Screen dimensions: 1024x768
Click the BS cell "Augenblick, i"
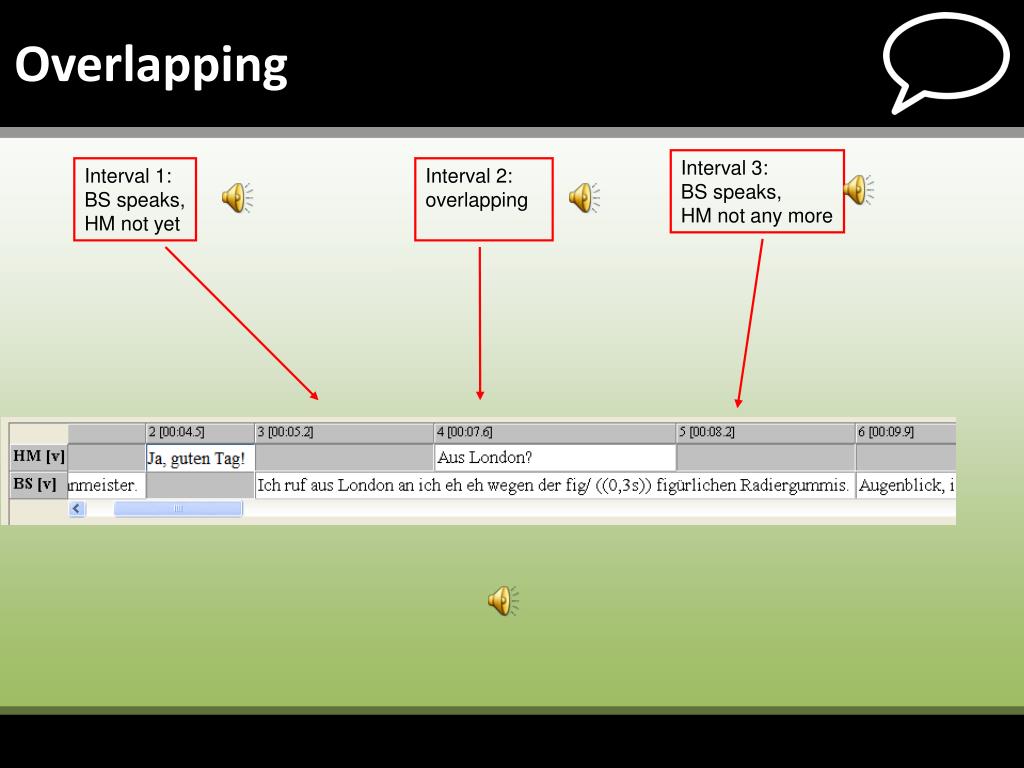[906, 485]
